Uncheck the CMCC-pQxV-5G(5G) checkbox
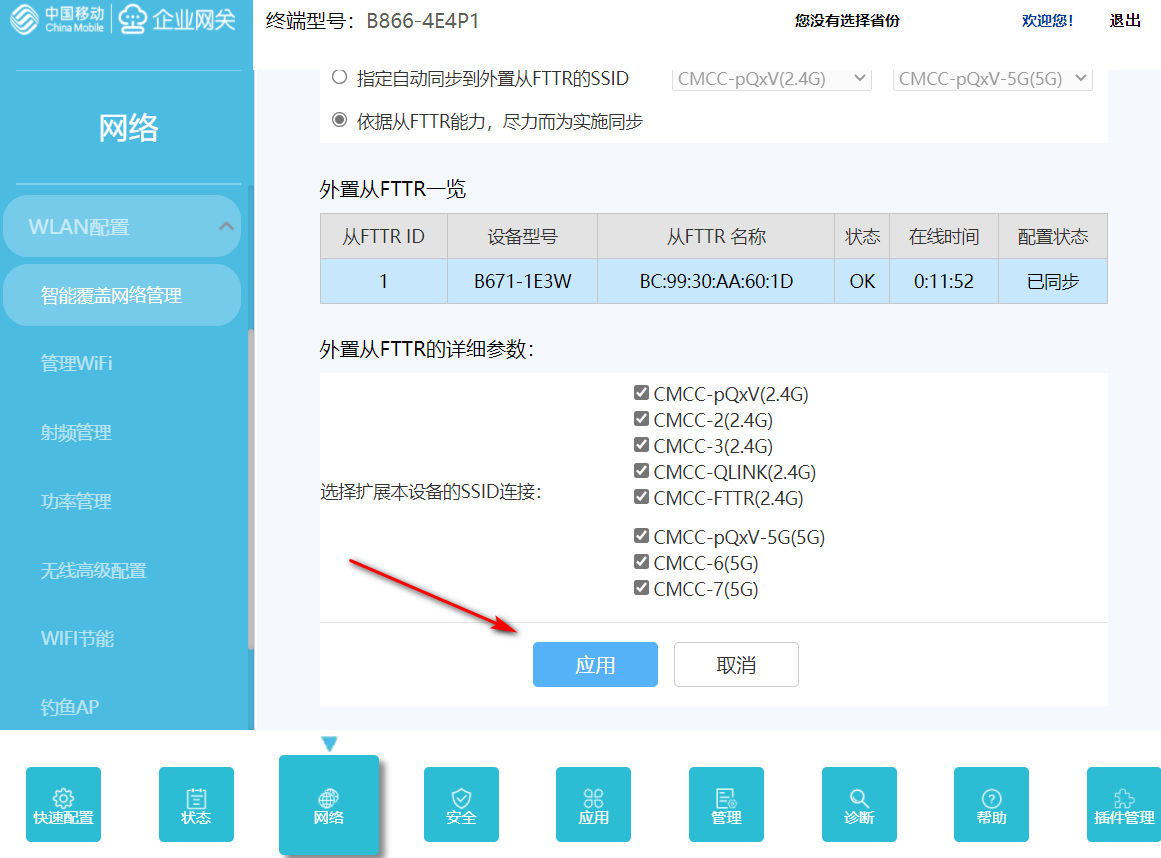Viewport: 1161px width, 858px height. point(641,535)
